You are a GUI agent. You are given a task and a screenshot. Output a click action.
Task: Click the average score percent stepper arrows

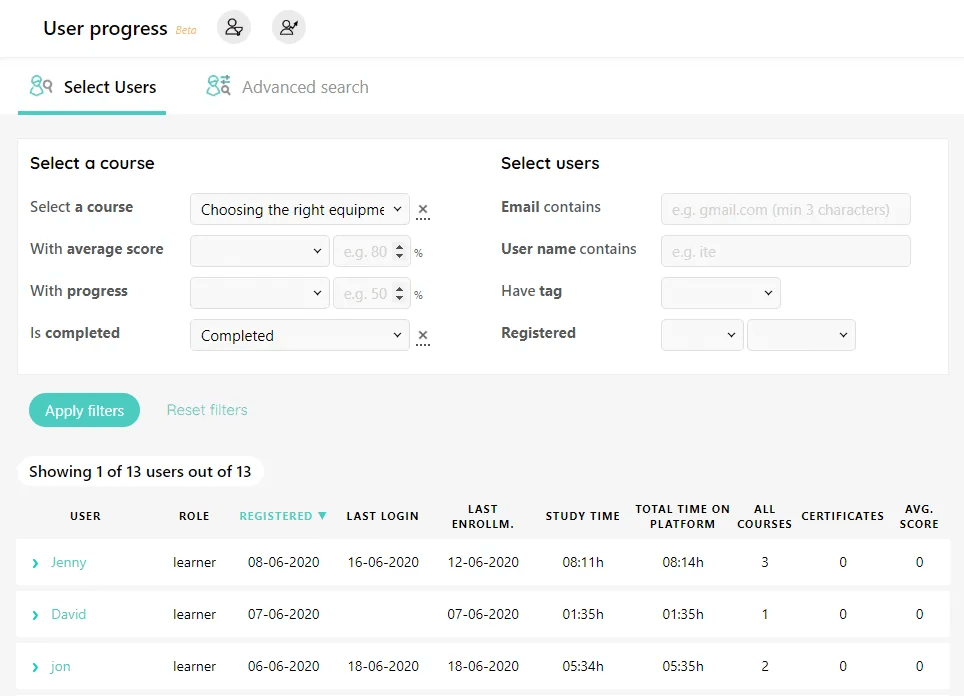coord(400,251)
